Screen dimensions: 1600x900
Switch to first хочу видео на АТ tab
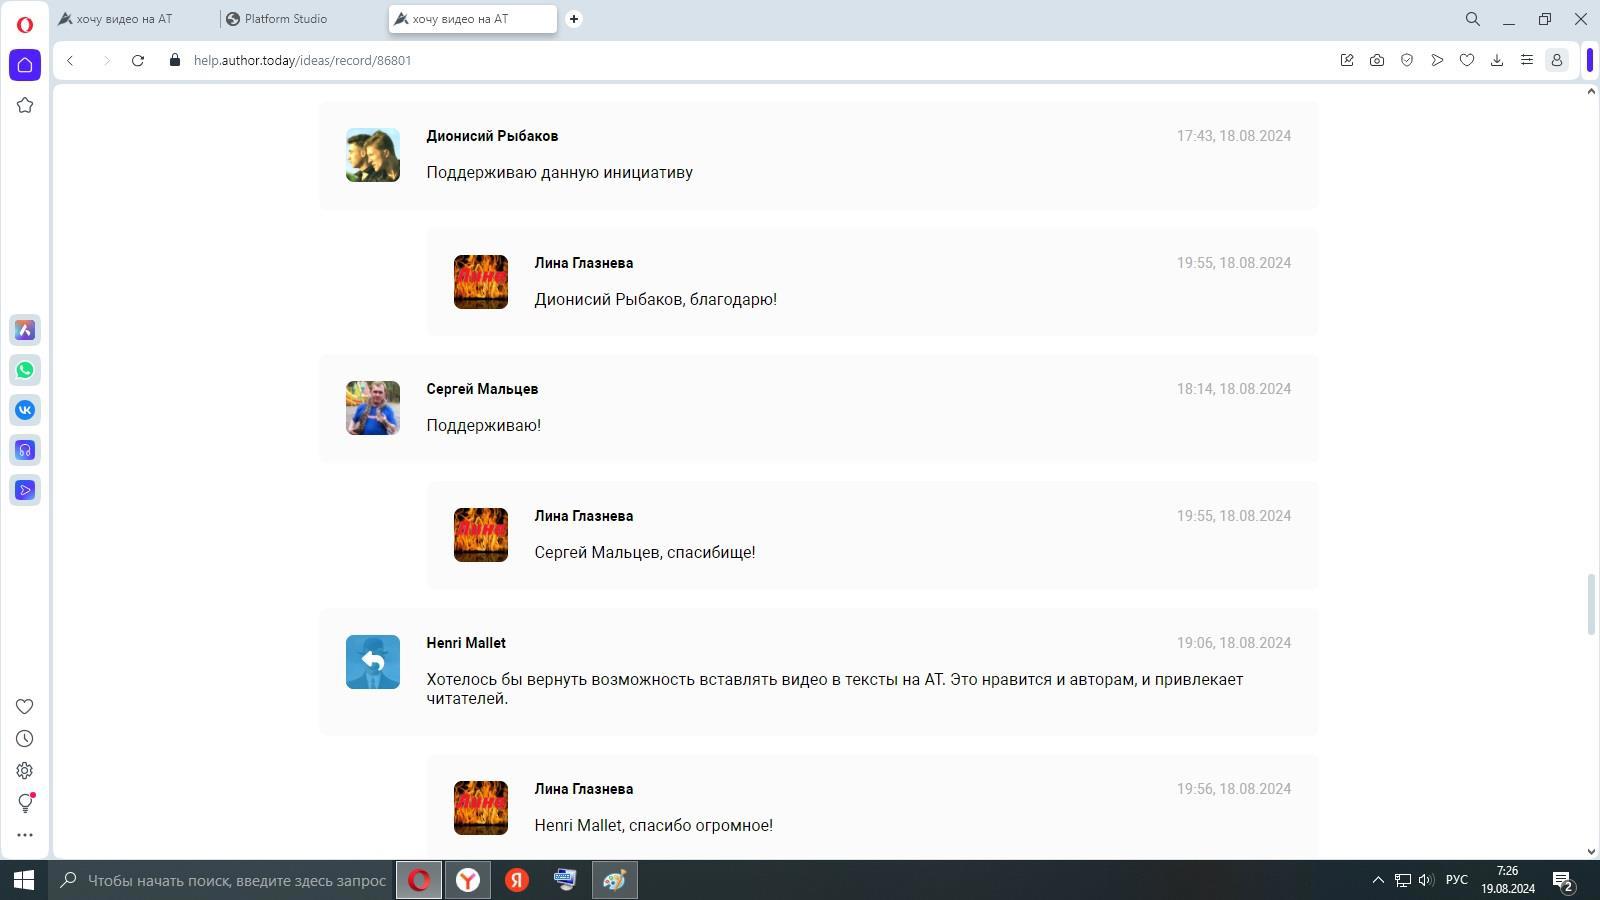(124, 19)
